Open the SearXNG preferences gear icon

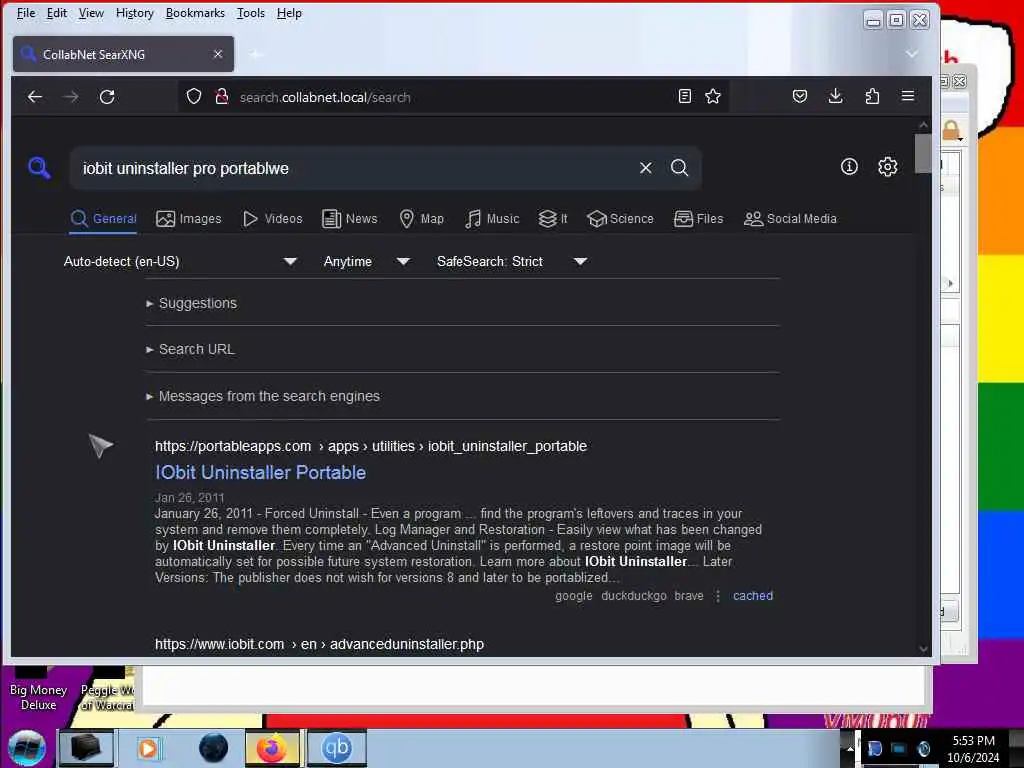pyautogui.click(x=887, y=167)
